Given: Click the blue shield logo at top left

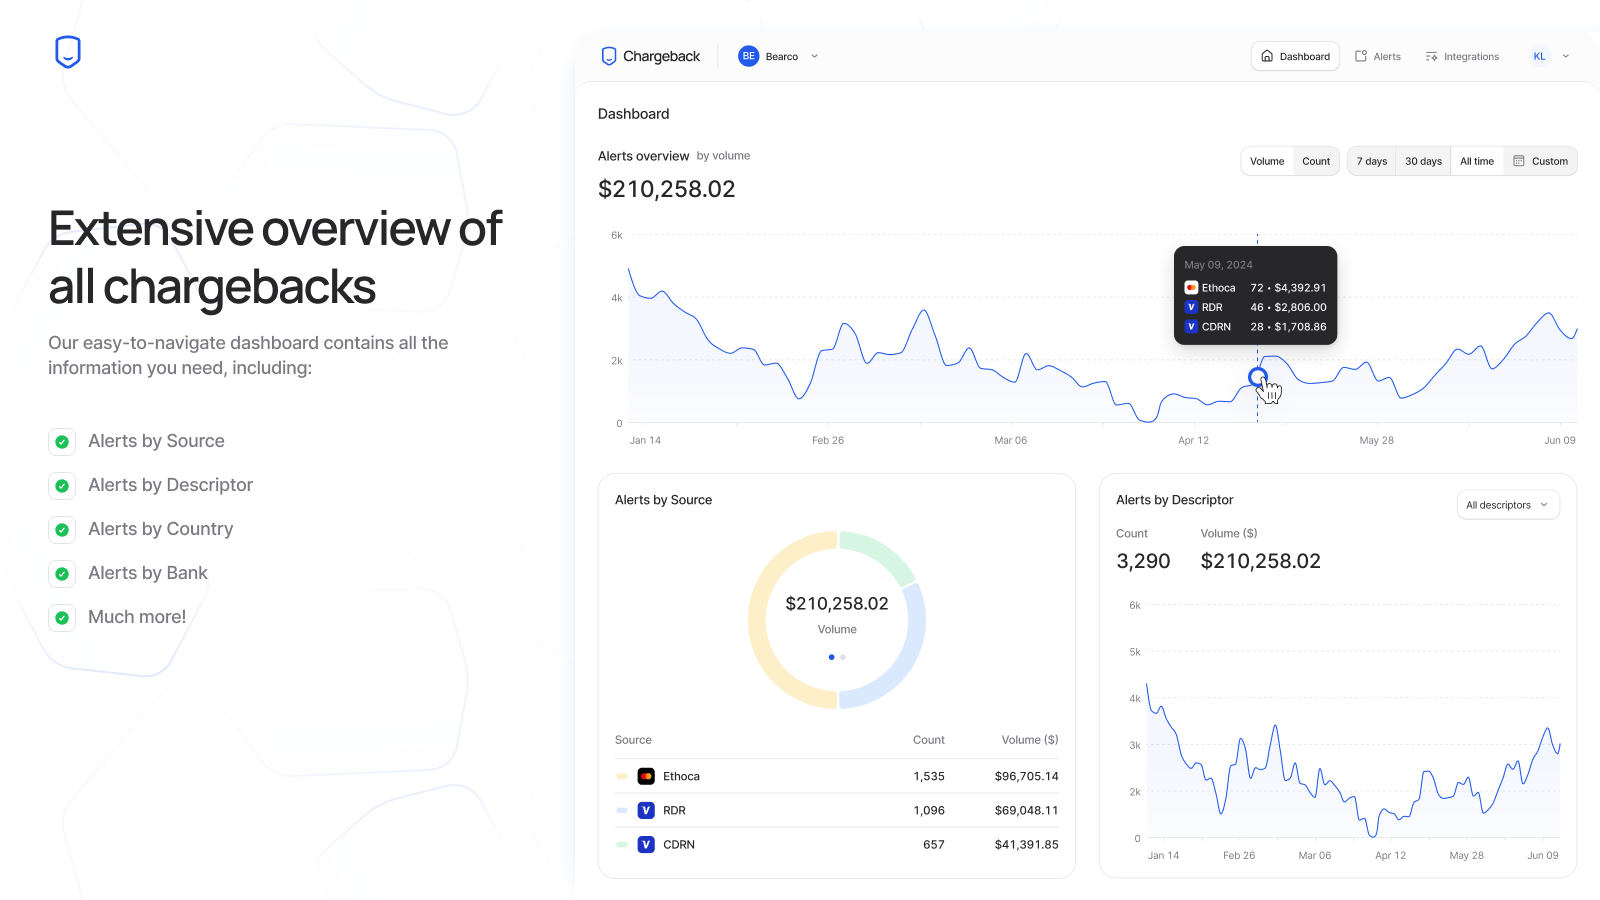Looking at the screenshot, I should (67, 52).
